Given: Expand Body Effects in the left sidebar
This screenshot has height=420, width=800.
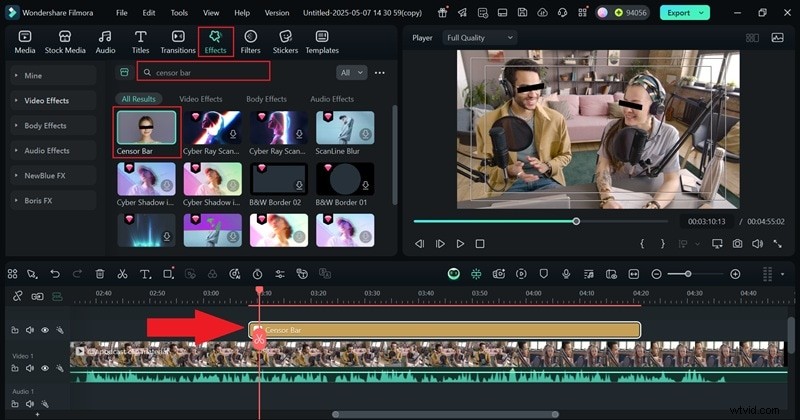Looking at the screenshot, I should (53, 126).
